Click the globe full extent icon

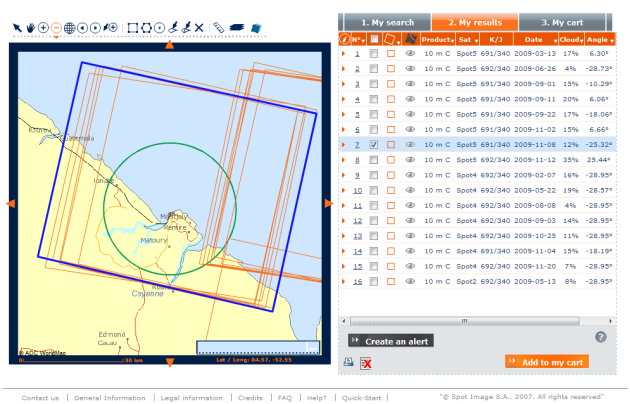70,28
